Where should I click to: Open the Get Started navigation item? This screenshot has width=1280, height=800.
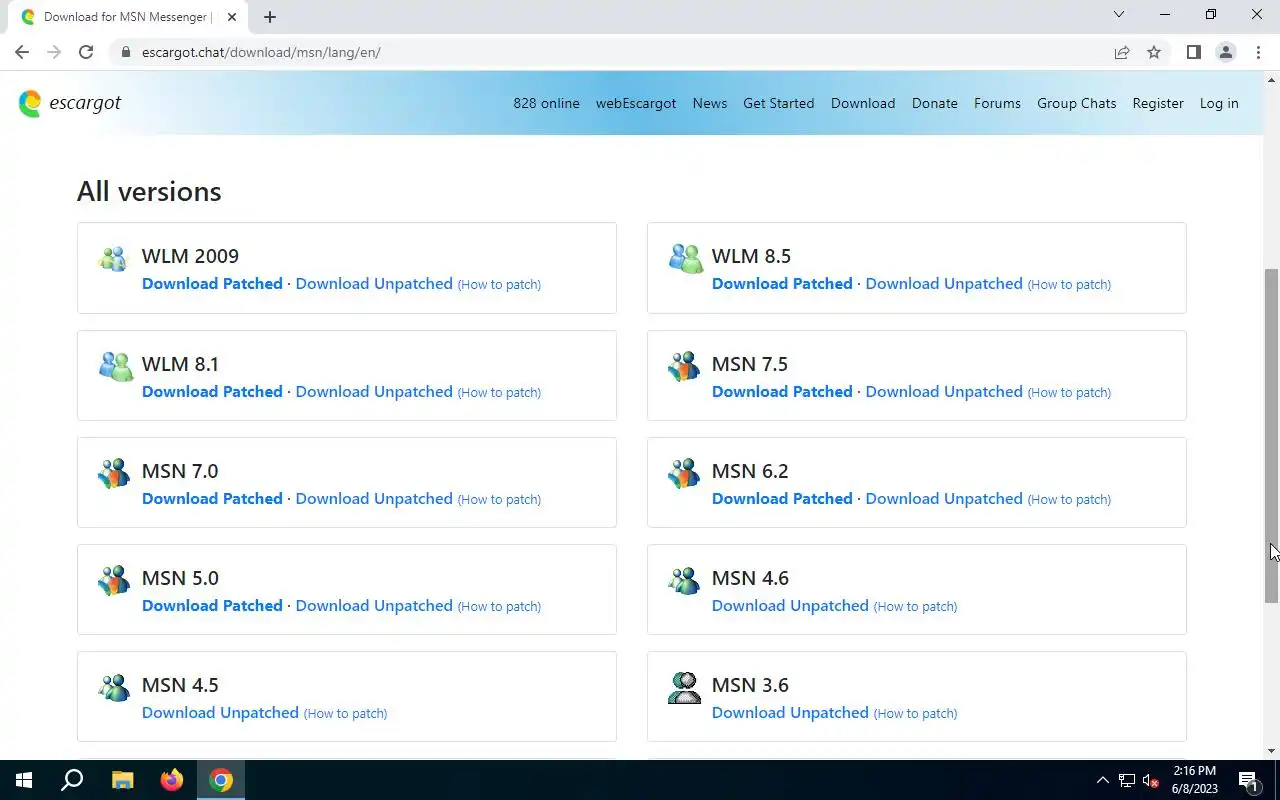(779, 103)
